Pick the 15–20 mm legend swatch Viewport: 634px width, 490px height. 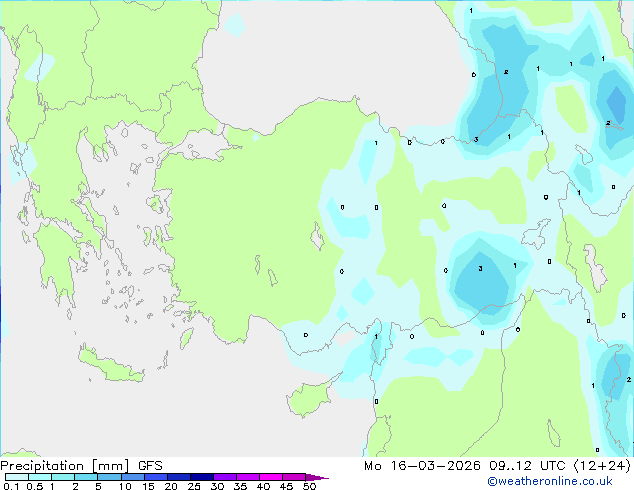(x=156, y=477)
